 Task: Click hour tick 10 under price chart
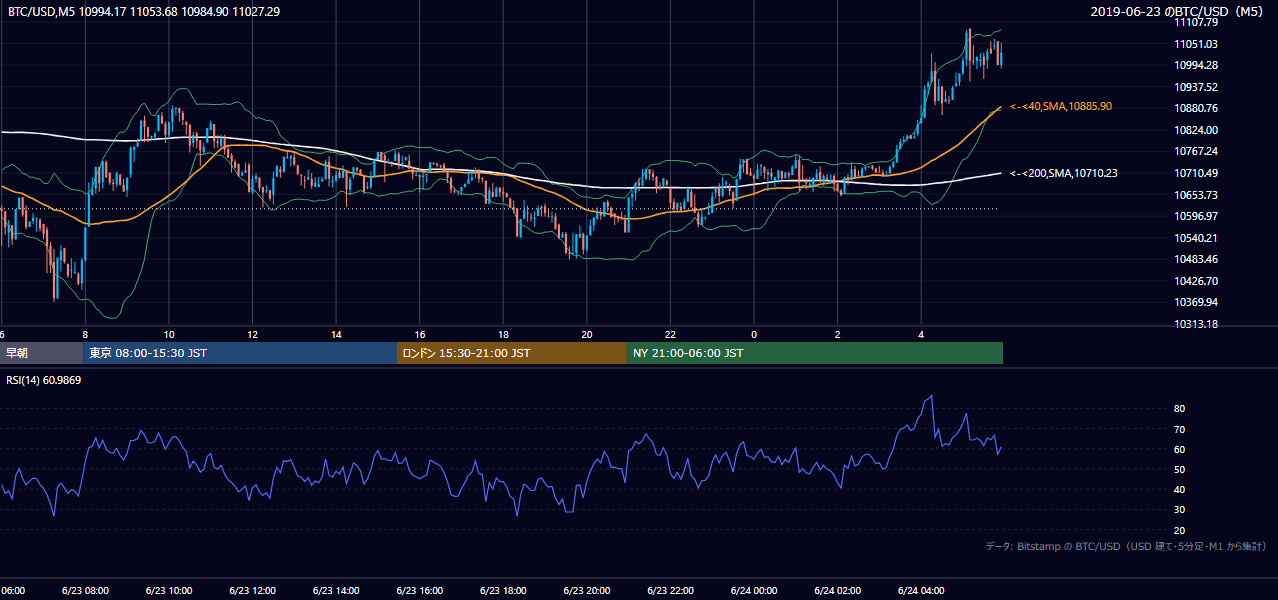coord(169,335)
